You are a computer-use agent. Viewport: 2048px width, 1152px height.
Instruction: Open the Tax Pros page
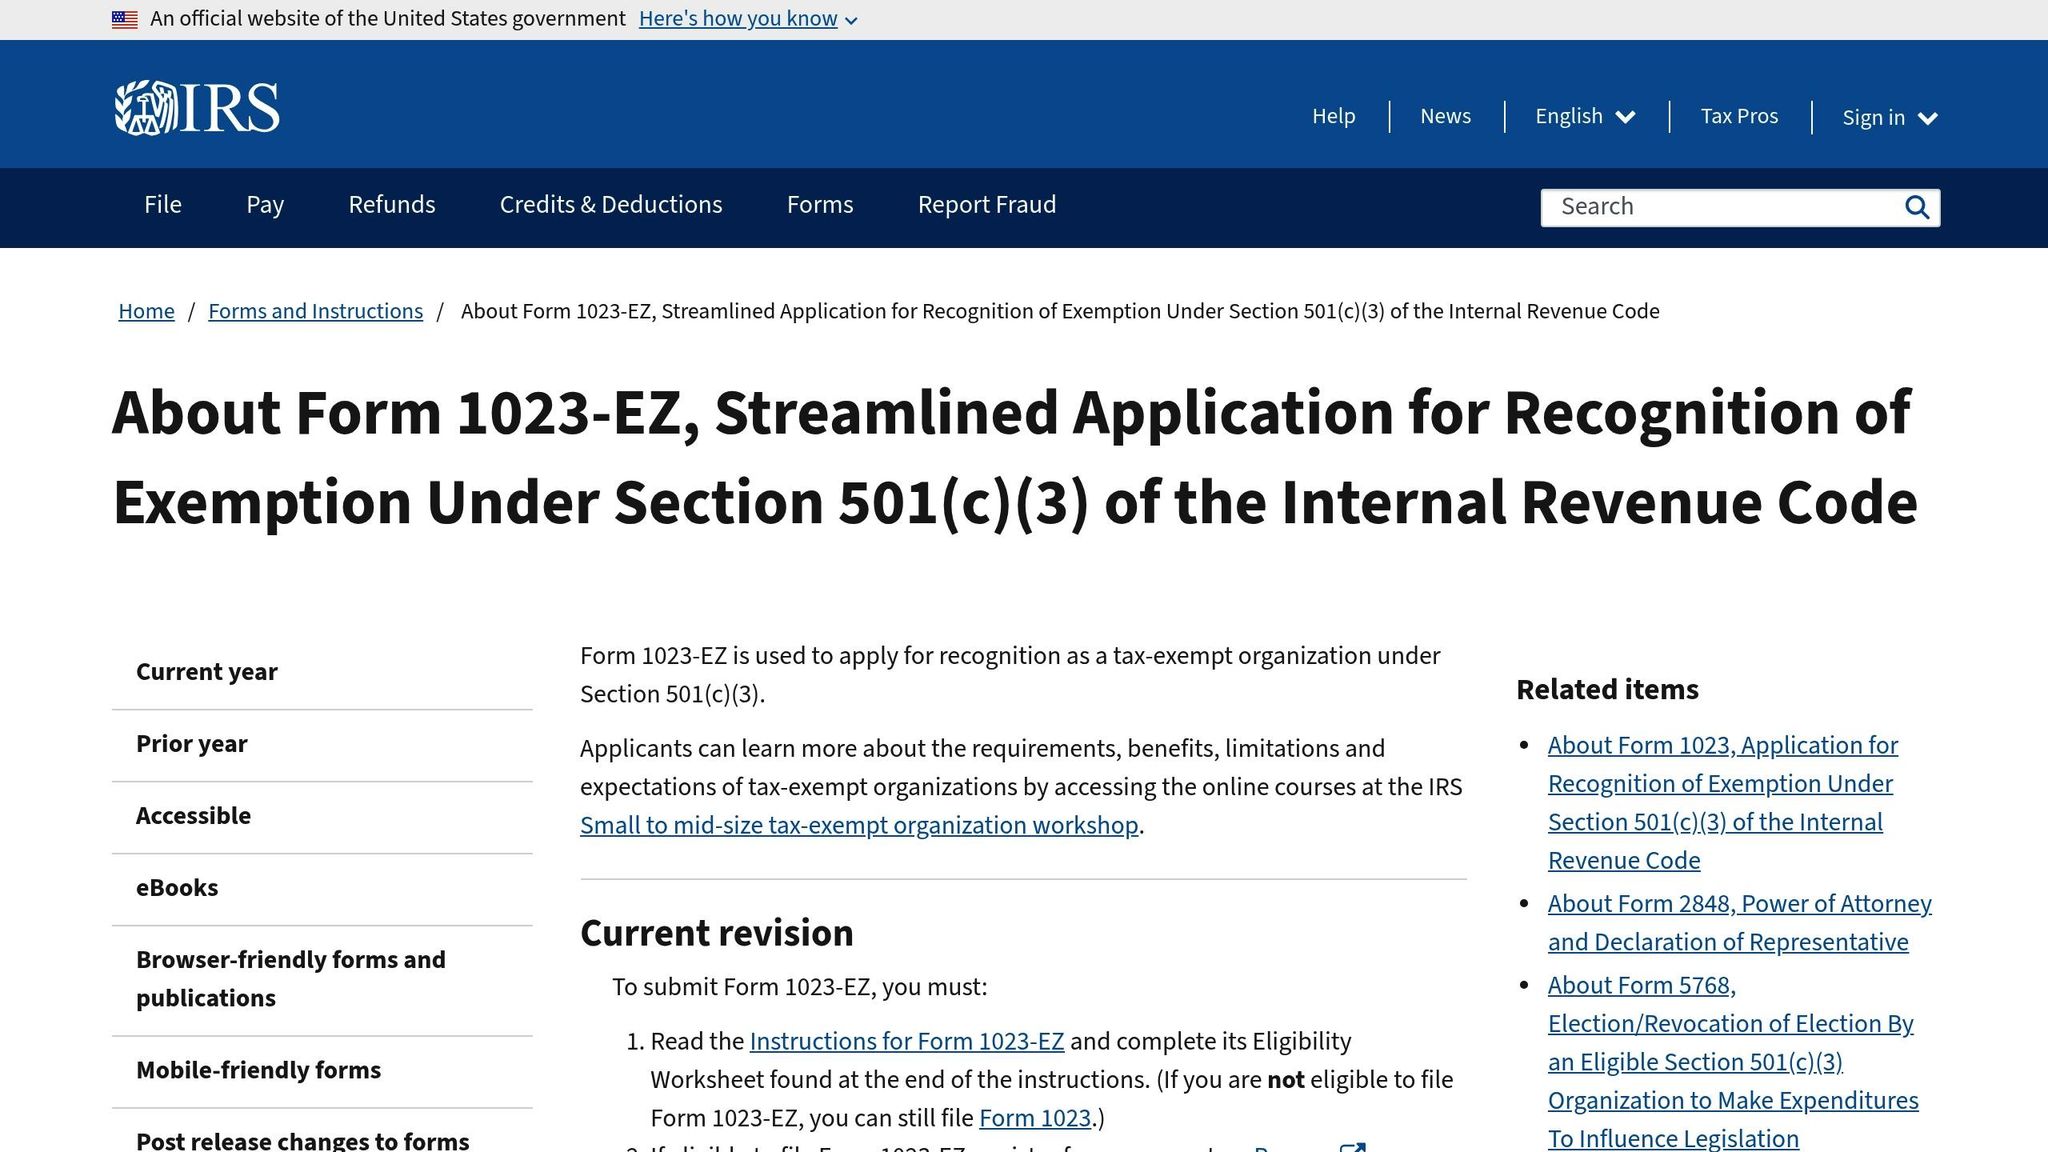tap(1739, 116)
